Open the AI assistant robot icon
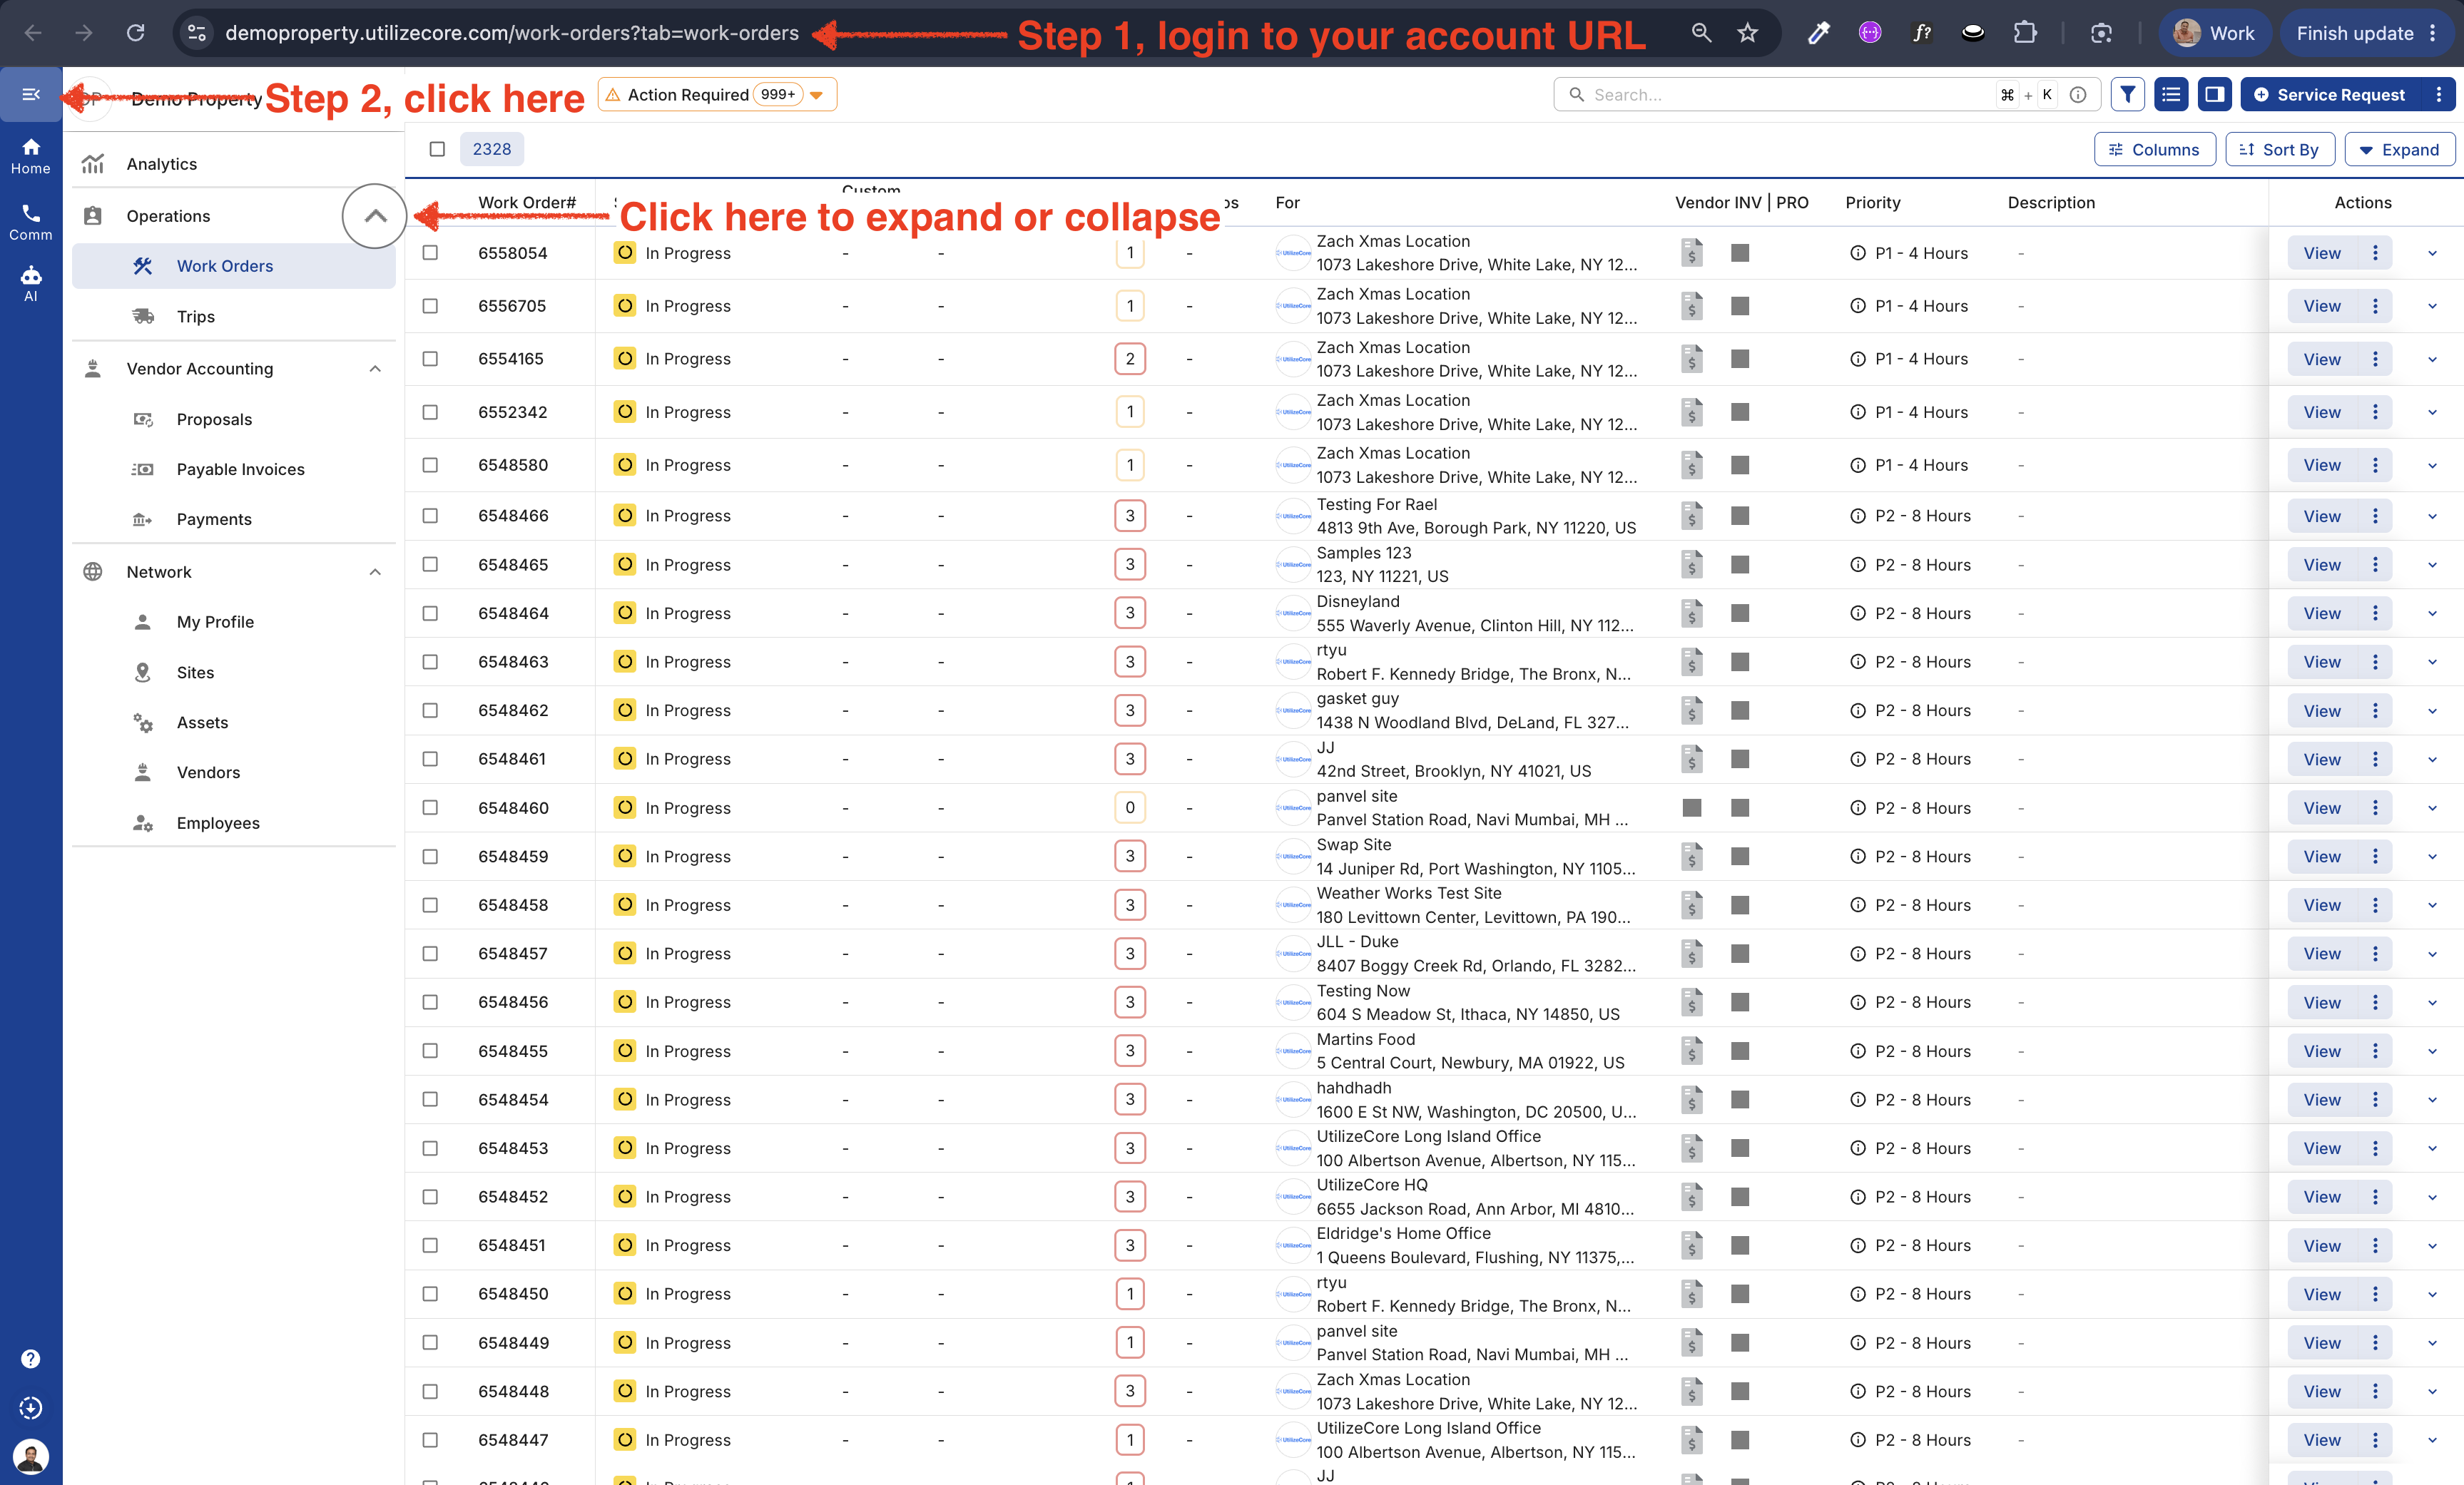The image size is (2464, 1485). [31, 284]
